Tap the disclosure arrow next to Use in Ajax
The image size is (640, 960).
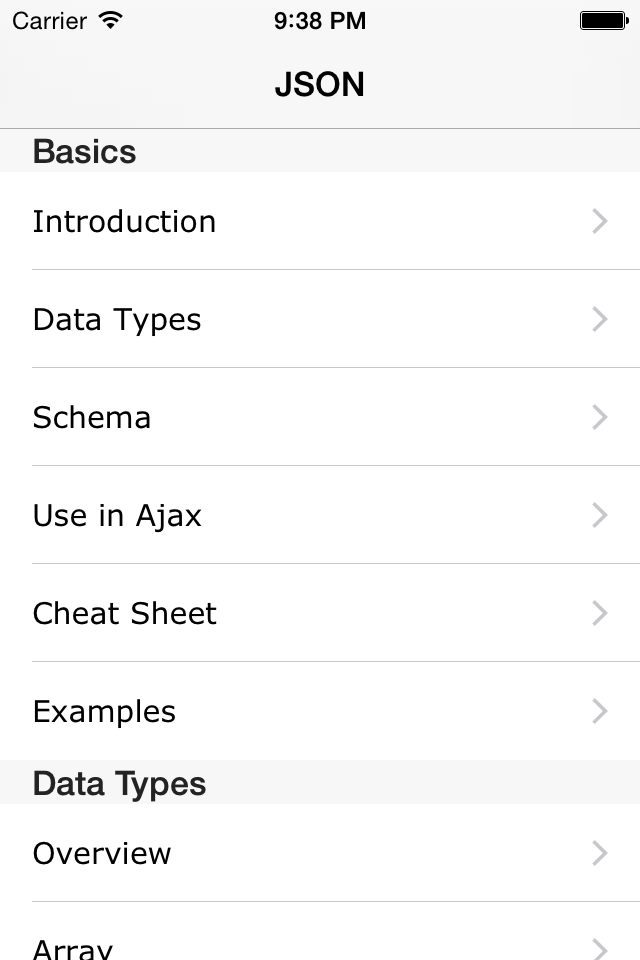[x=600, y=515]
